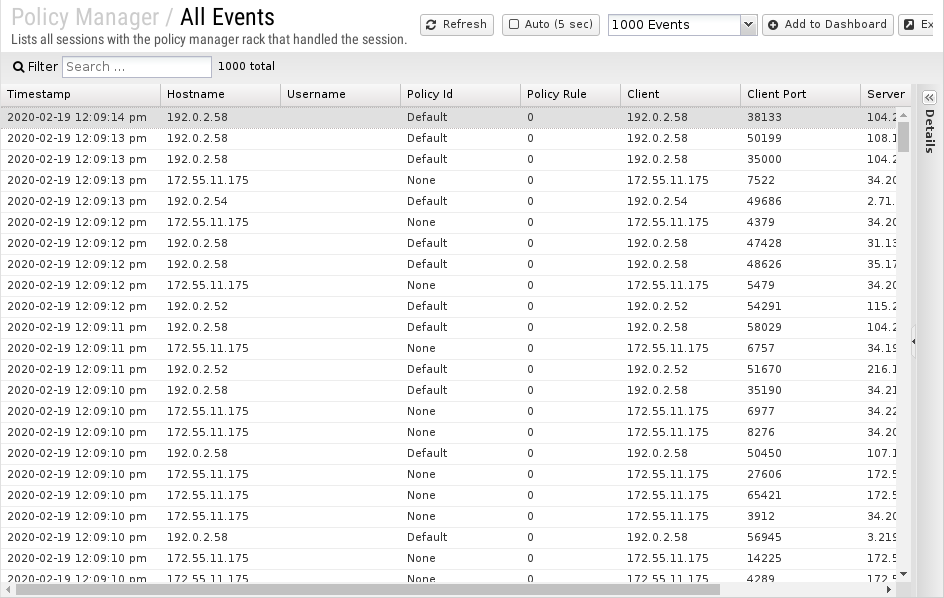Sort by Client column header
This screenshot has width=944, height=598.
coord(680,95)
